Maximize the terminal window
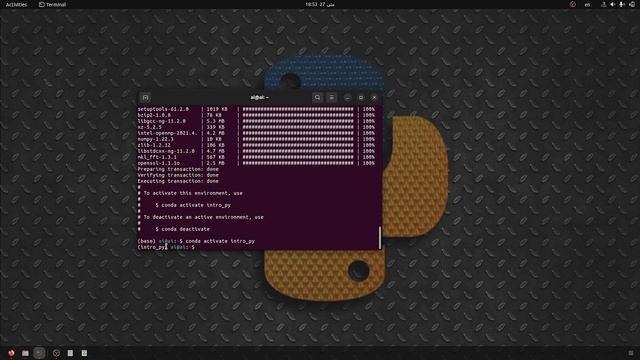 pyautogui.click(x=361, y=98)
